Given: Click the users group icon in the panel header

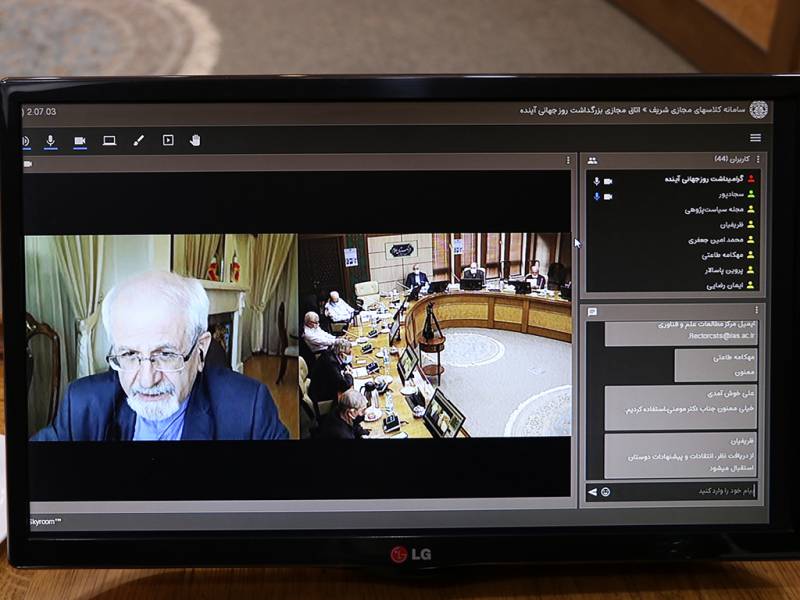Looking at the screenshot, I should point(592,160).
